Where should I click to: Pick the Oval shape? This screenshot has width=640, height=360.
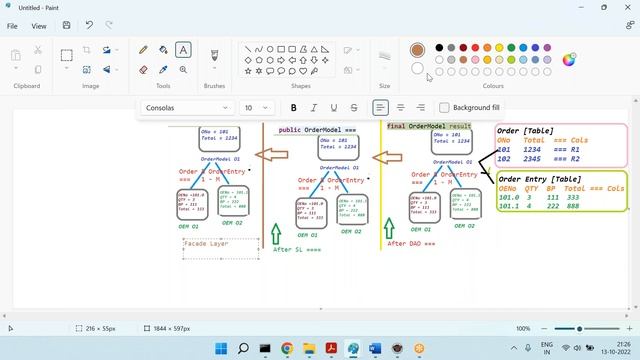pyautogui.click(x=270, y=49)
